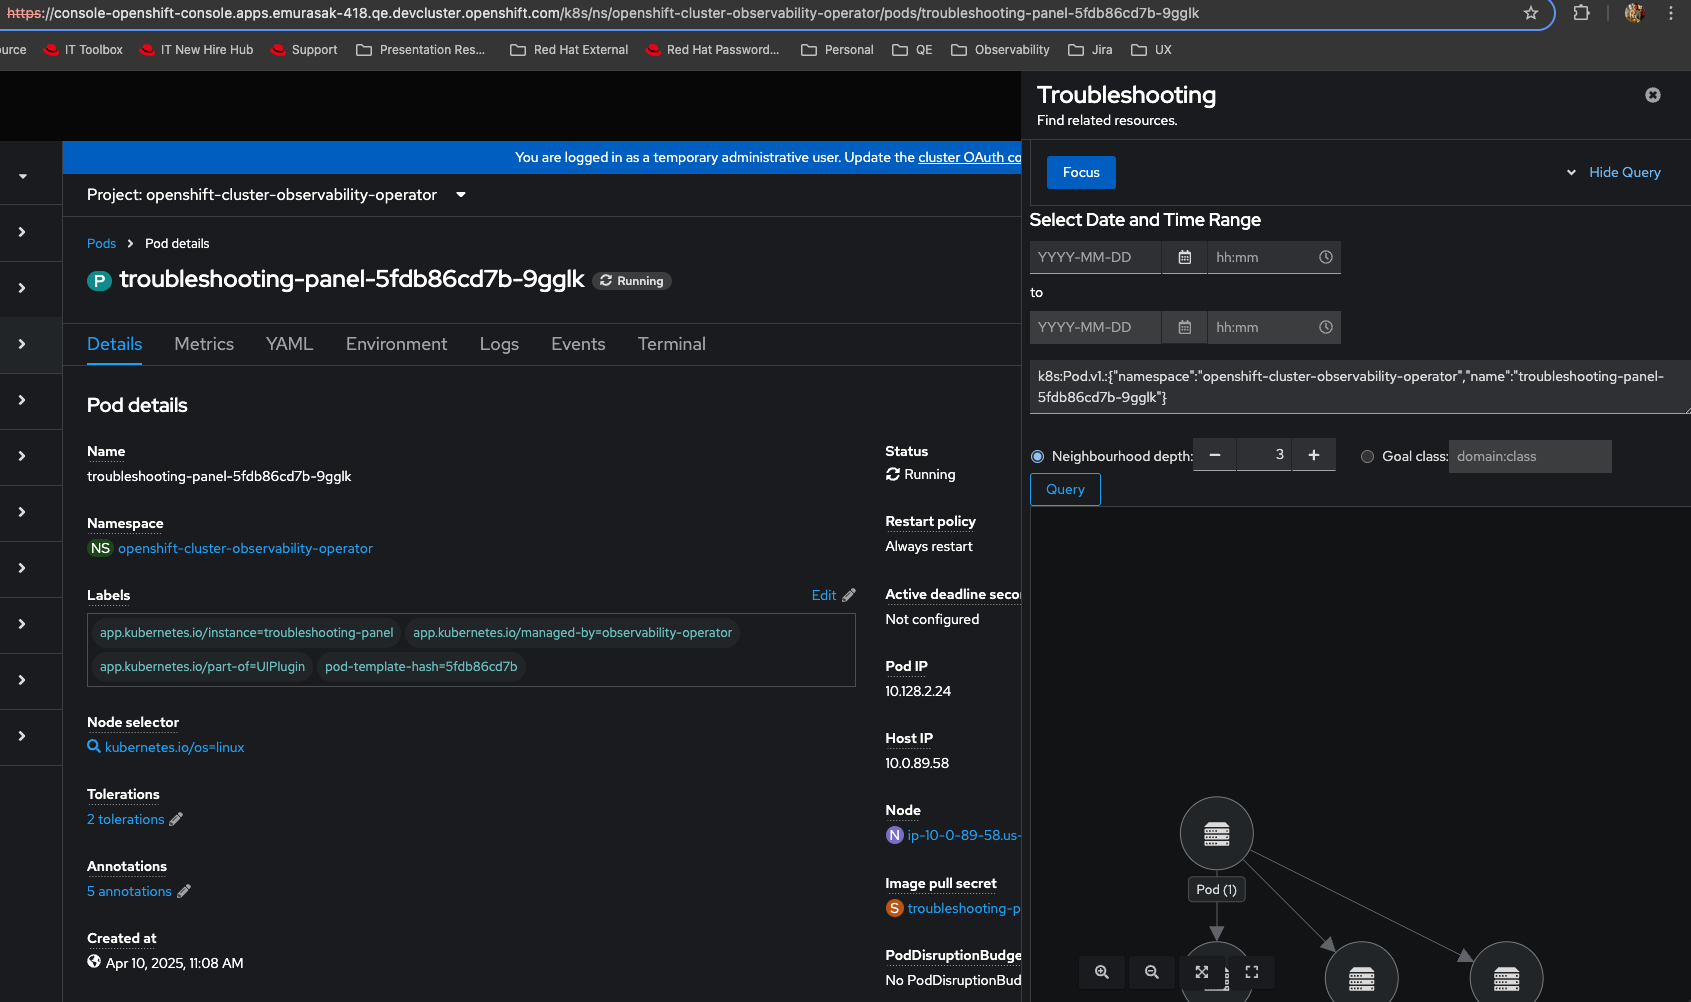Image resolution: width=1691 pixels, height=1002 pixels.
Task: Click the neighbourhood depth number field
Action: (x=1264, y=455)
